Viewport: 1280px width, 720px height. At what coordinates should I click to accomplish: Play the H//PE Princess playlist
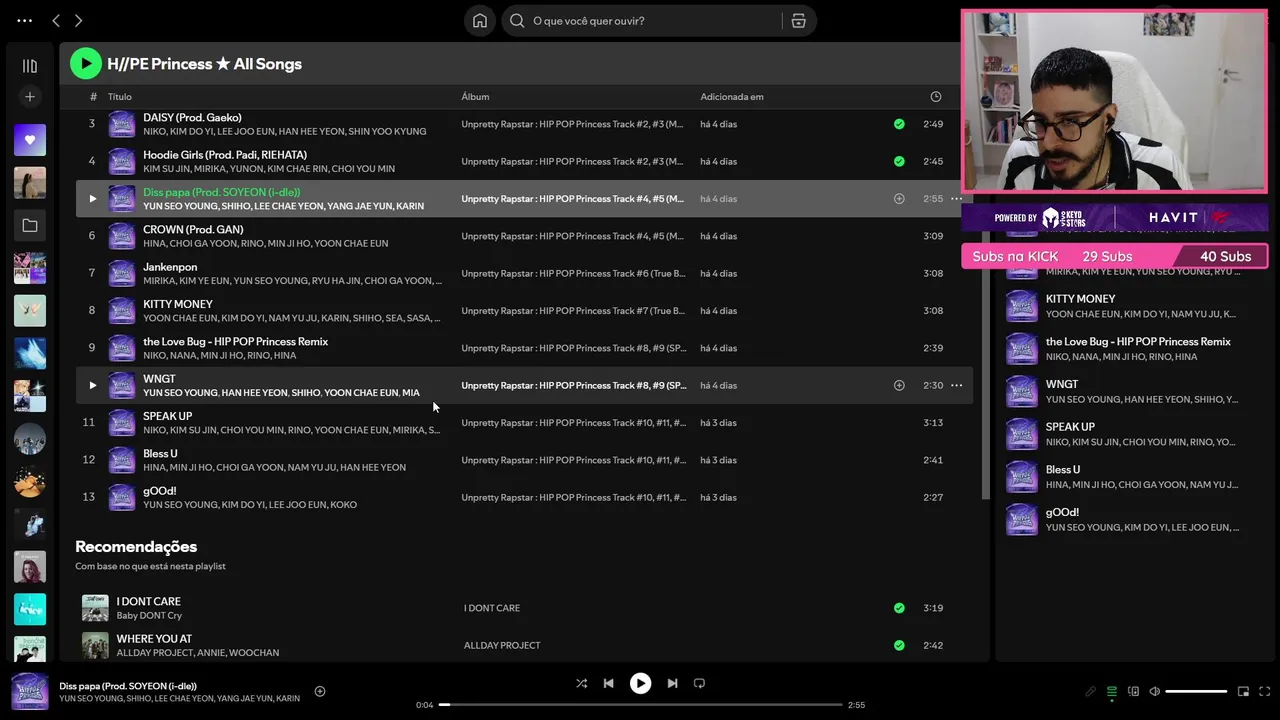(x=86, y=63)
